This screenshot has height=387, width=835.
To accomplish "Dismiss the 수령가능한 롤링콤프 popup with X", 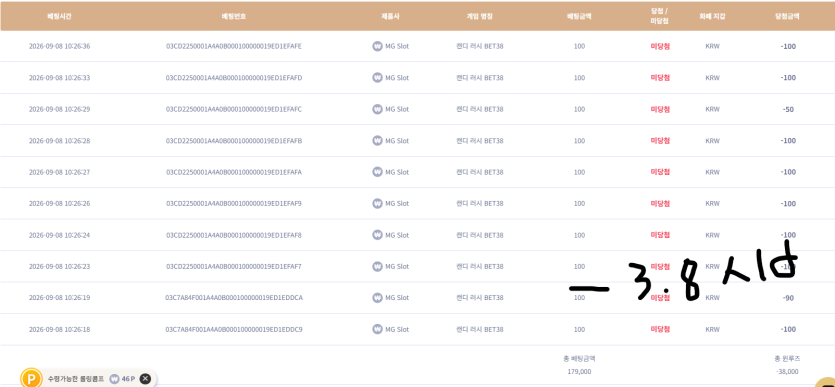I will pos(145,379).
